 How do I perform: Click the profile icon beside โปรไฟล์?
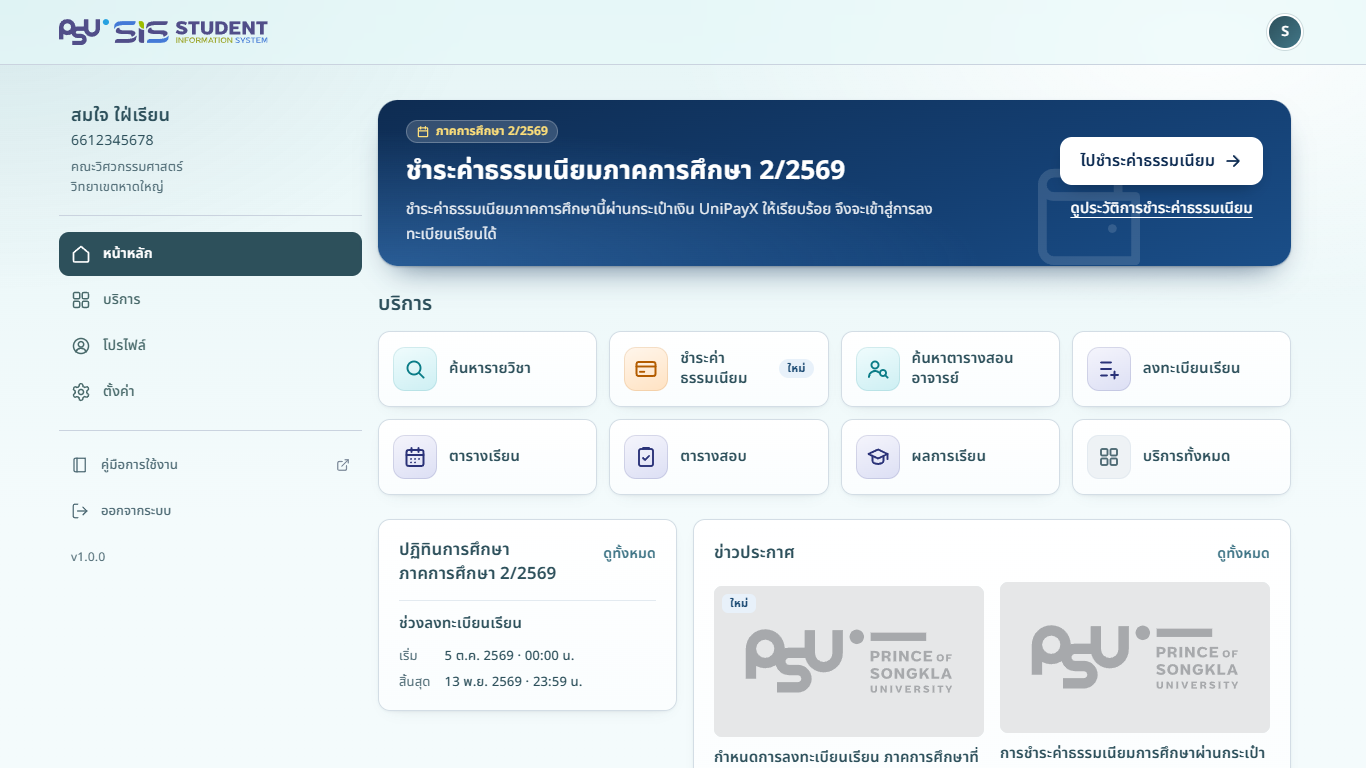coord(81,346)
